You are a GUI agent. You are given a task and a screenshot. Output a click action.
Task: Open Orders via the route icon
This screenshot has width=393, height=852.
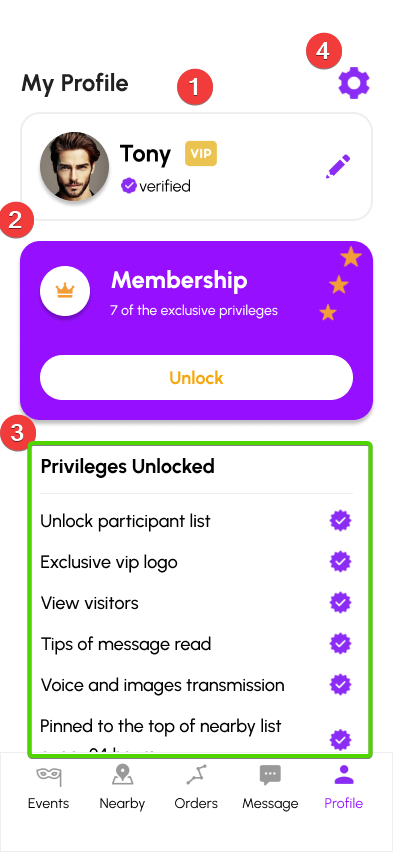pyautogui.click(x=196, y=775)
